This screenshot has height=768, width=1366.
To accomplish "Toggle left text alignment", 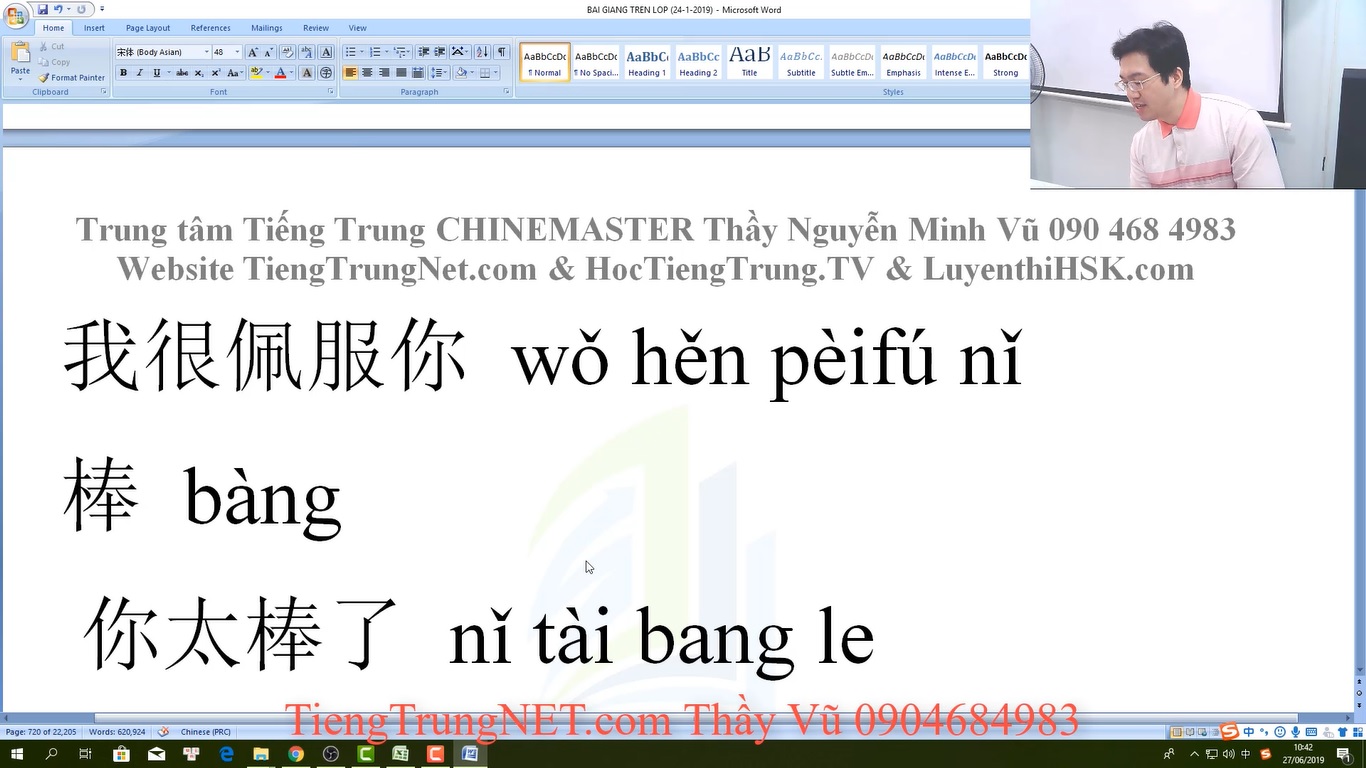I will (350, 73).
